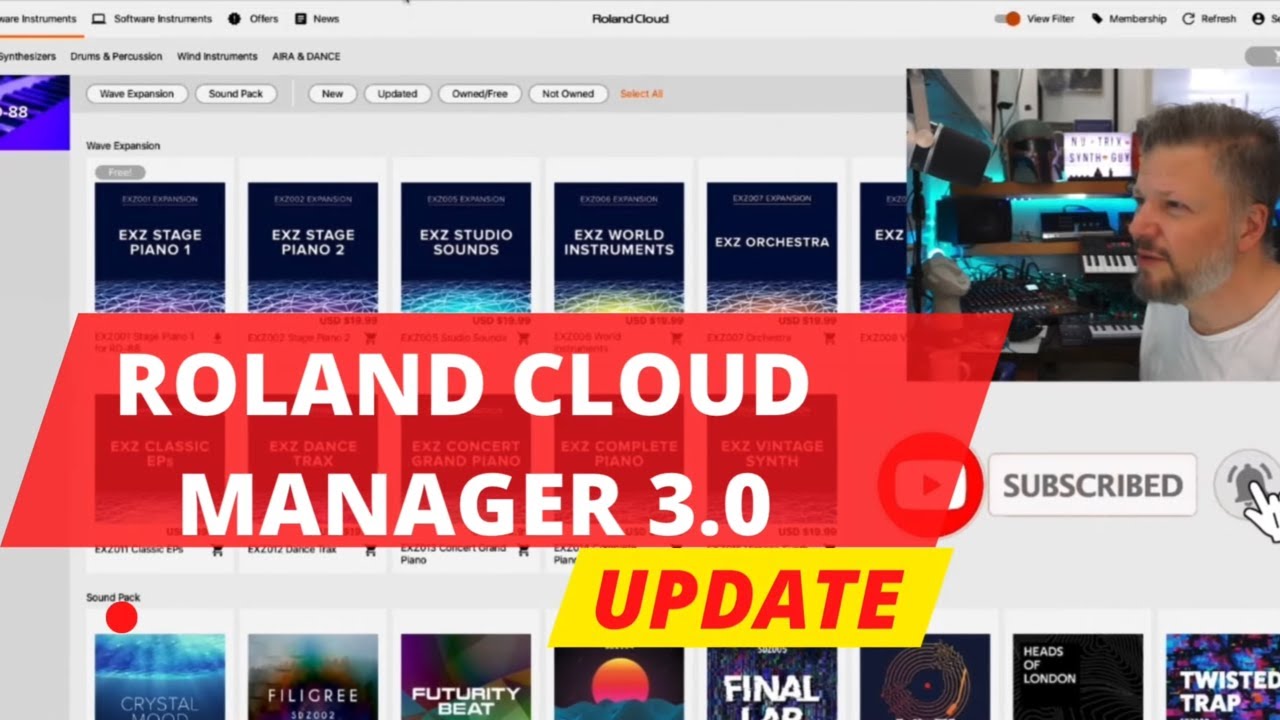
Task: Click the Wave Expansion section heading
Action: tap(123, 146)
